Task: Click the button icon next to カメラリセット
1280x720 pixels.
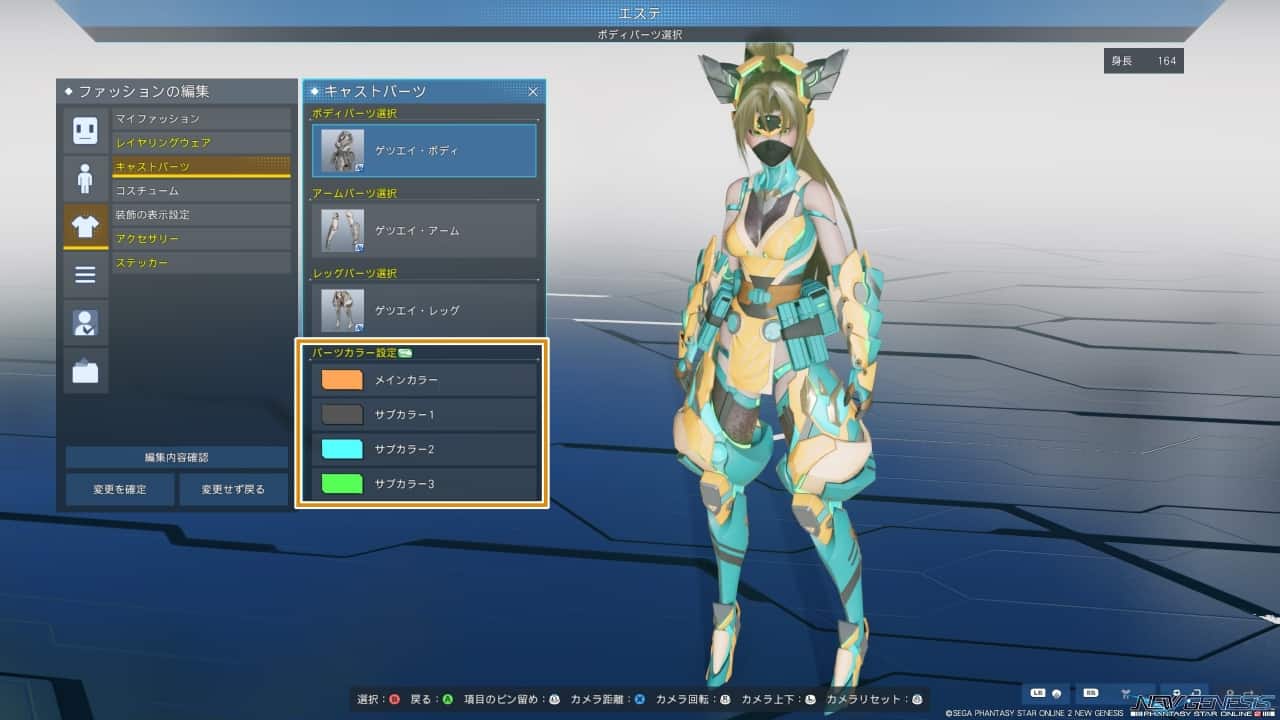Action: click(x=916, y=700)
